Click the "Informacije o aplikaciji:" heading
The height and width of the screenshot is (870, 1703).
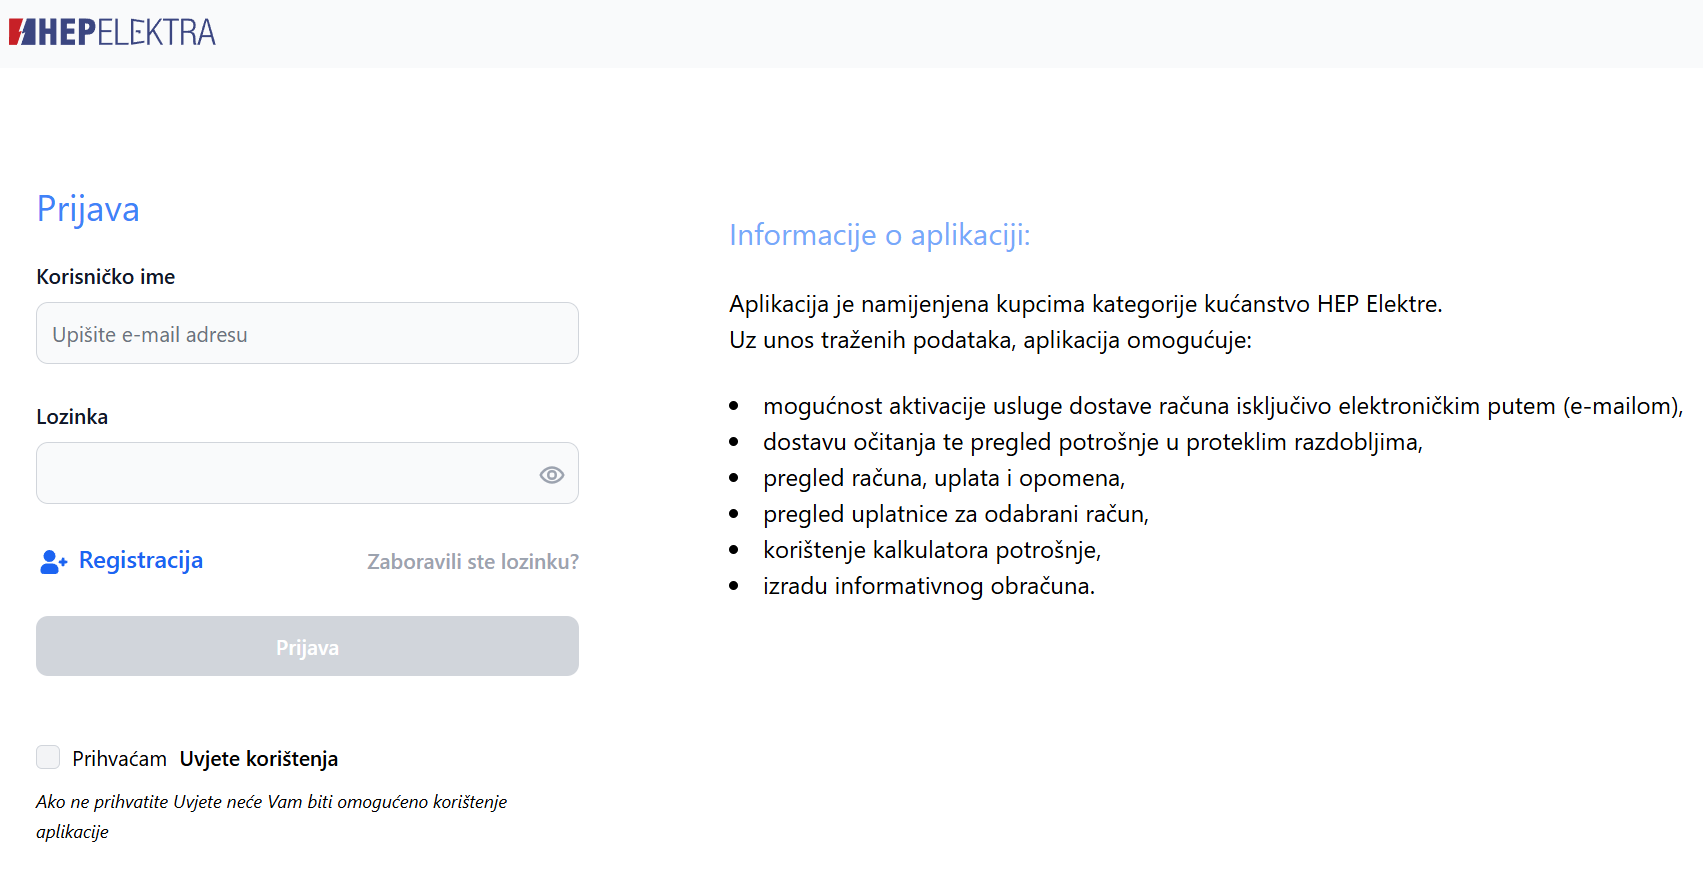(879, 235)
